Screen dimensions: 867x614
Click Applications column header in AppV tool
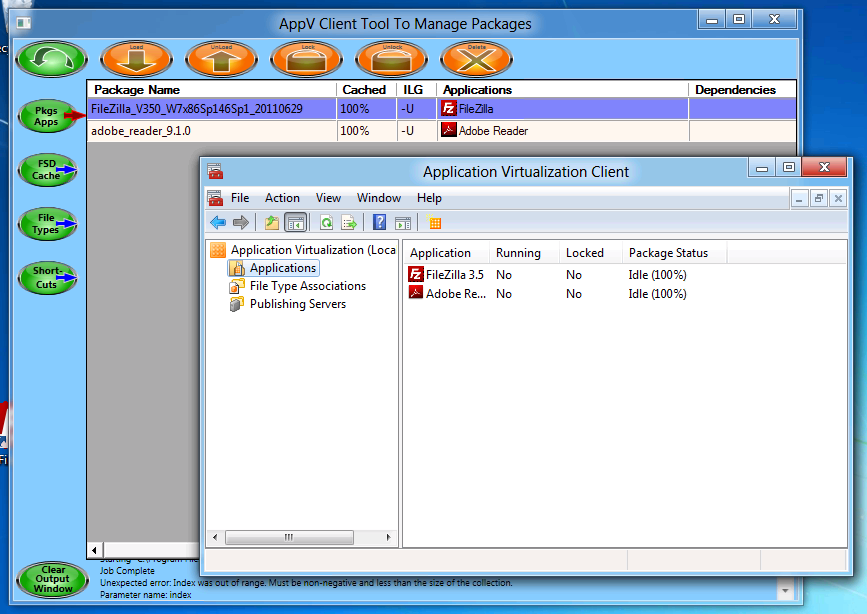(562, 90)
